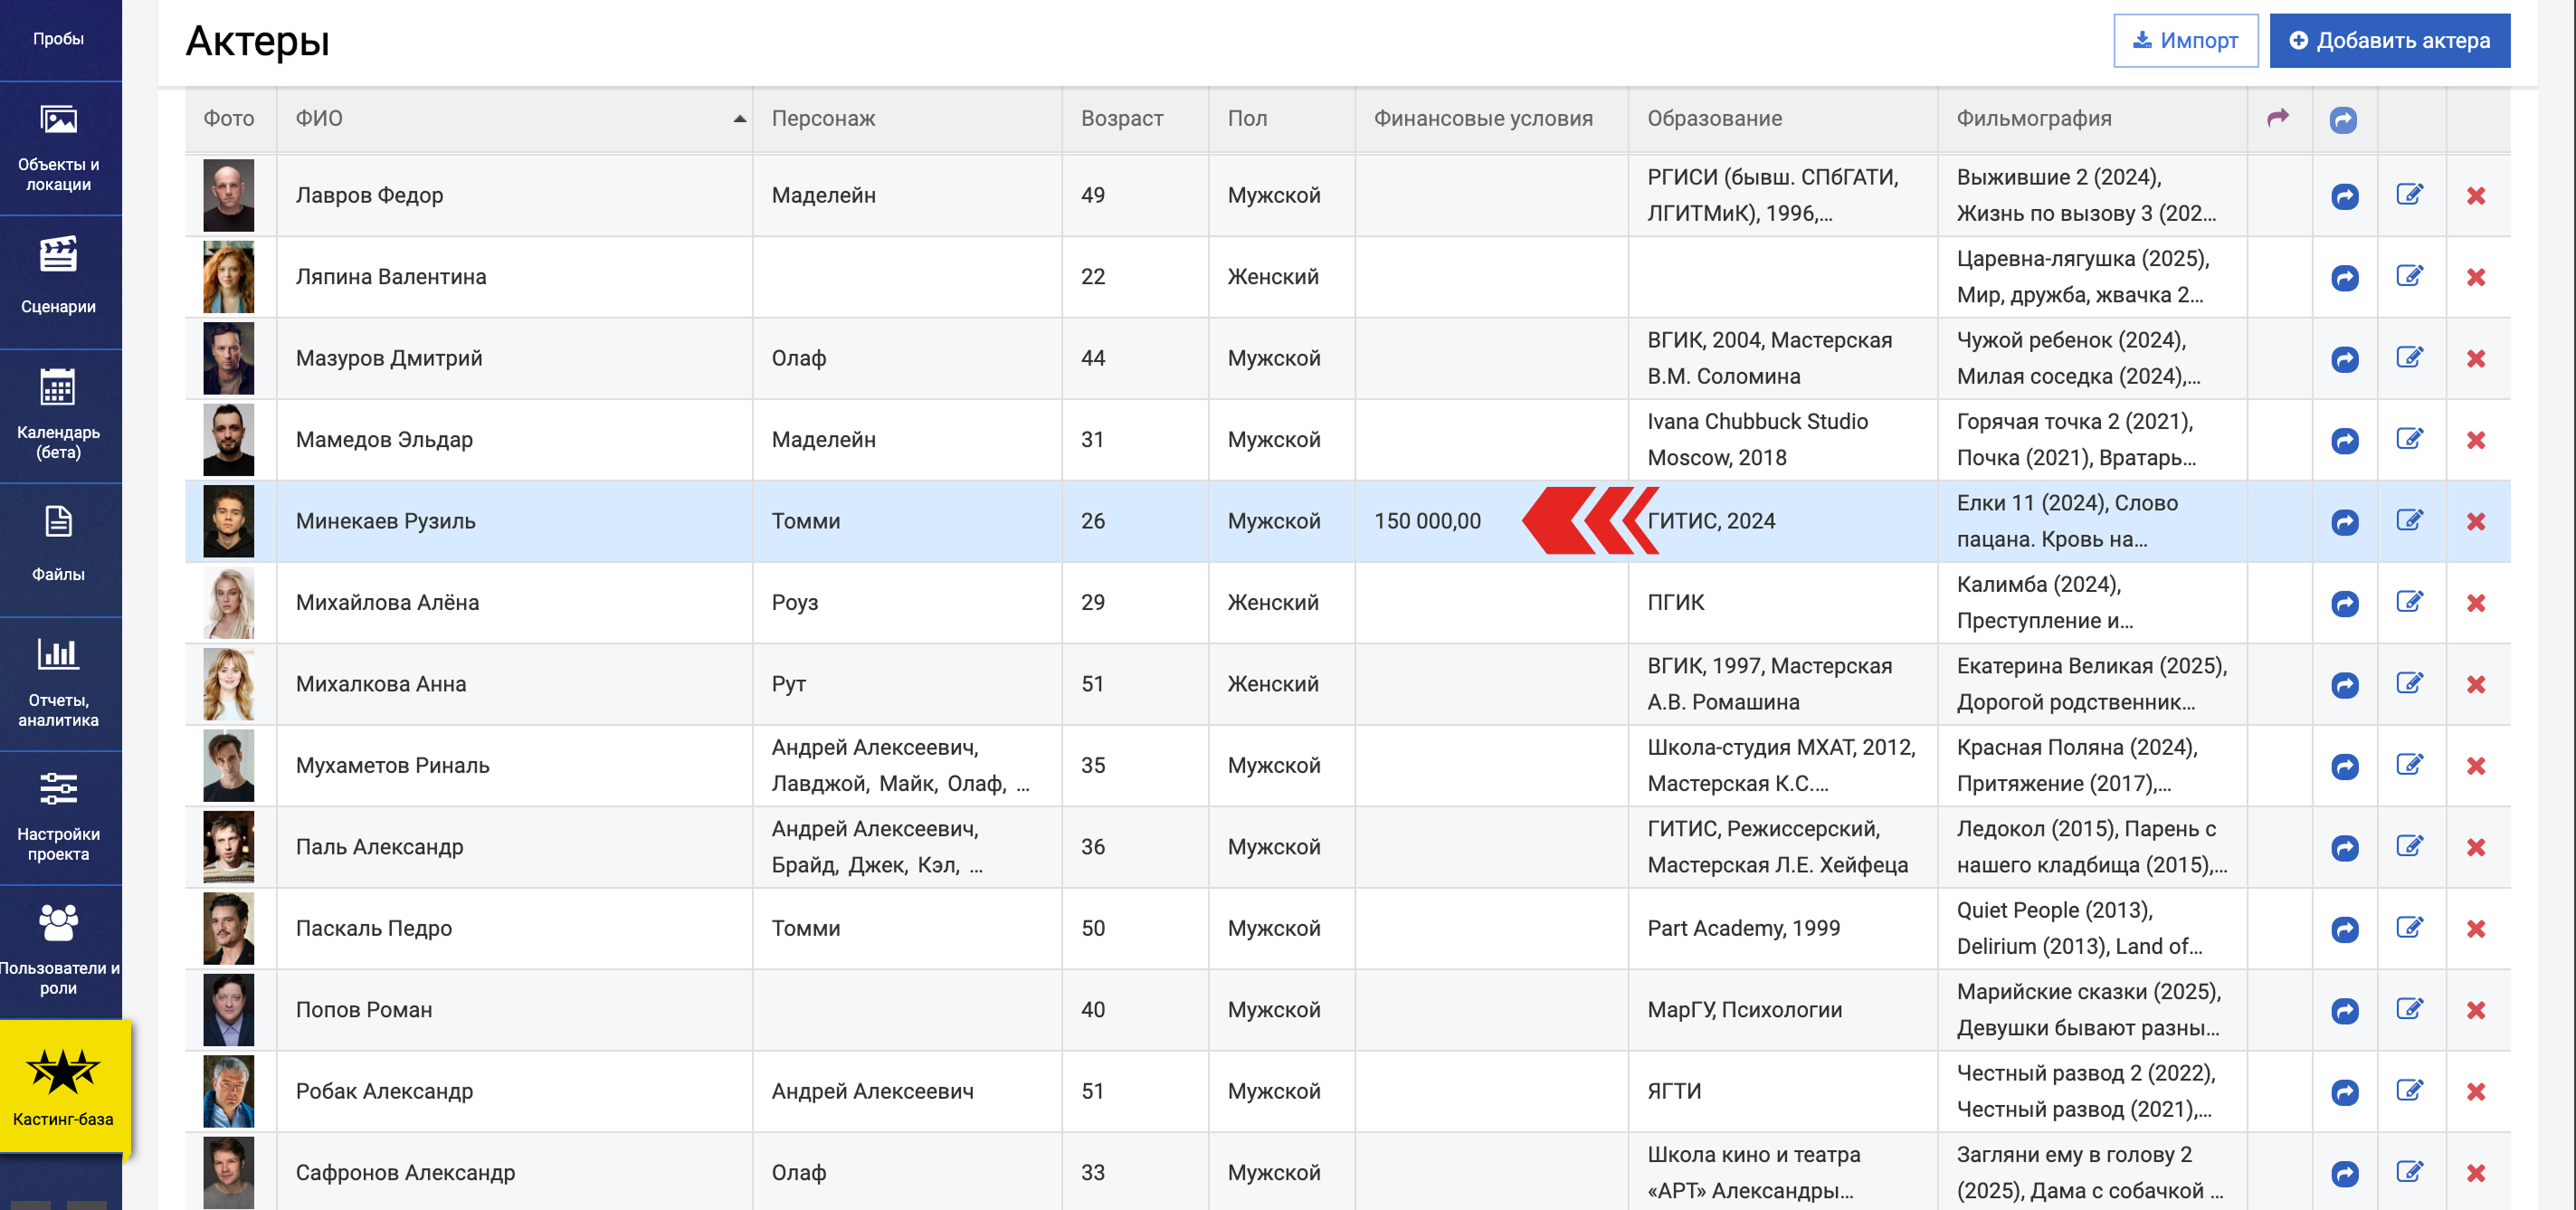Delete Паскаль Педро actor row

pos(2476,929)
